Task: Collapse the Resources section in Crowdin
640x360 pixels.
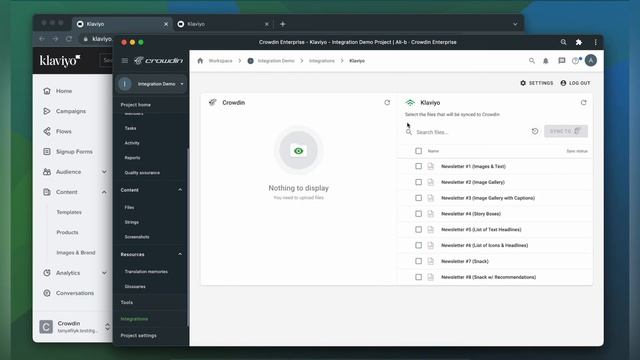Action: pyautogui.click(x=180, y=254)
